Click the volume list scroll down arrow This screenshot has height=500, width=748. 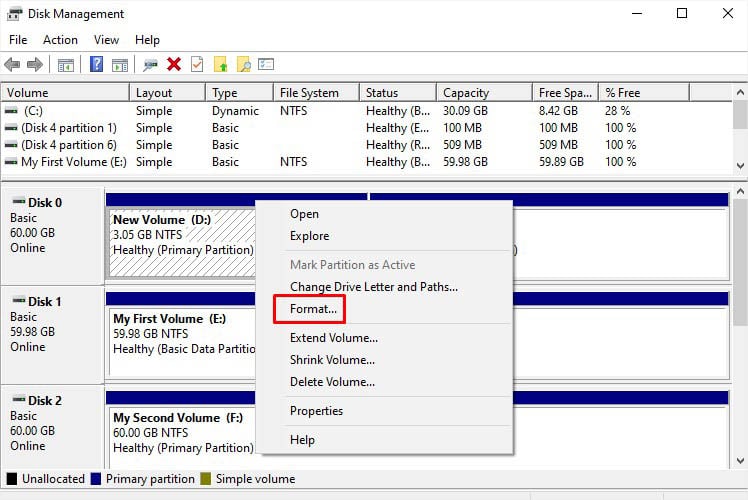tap(740, 166)
